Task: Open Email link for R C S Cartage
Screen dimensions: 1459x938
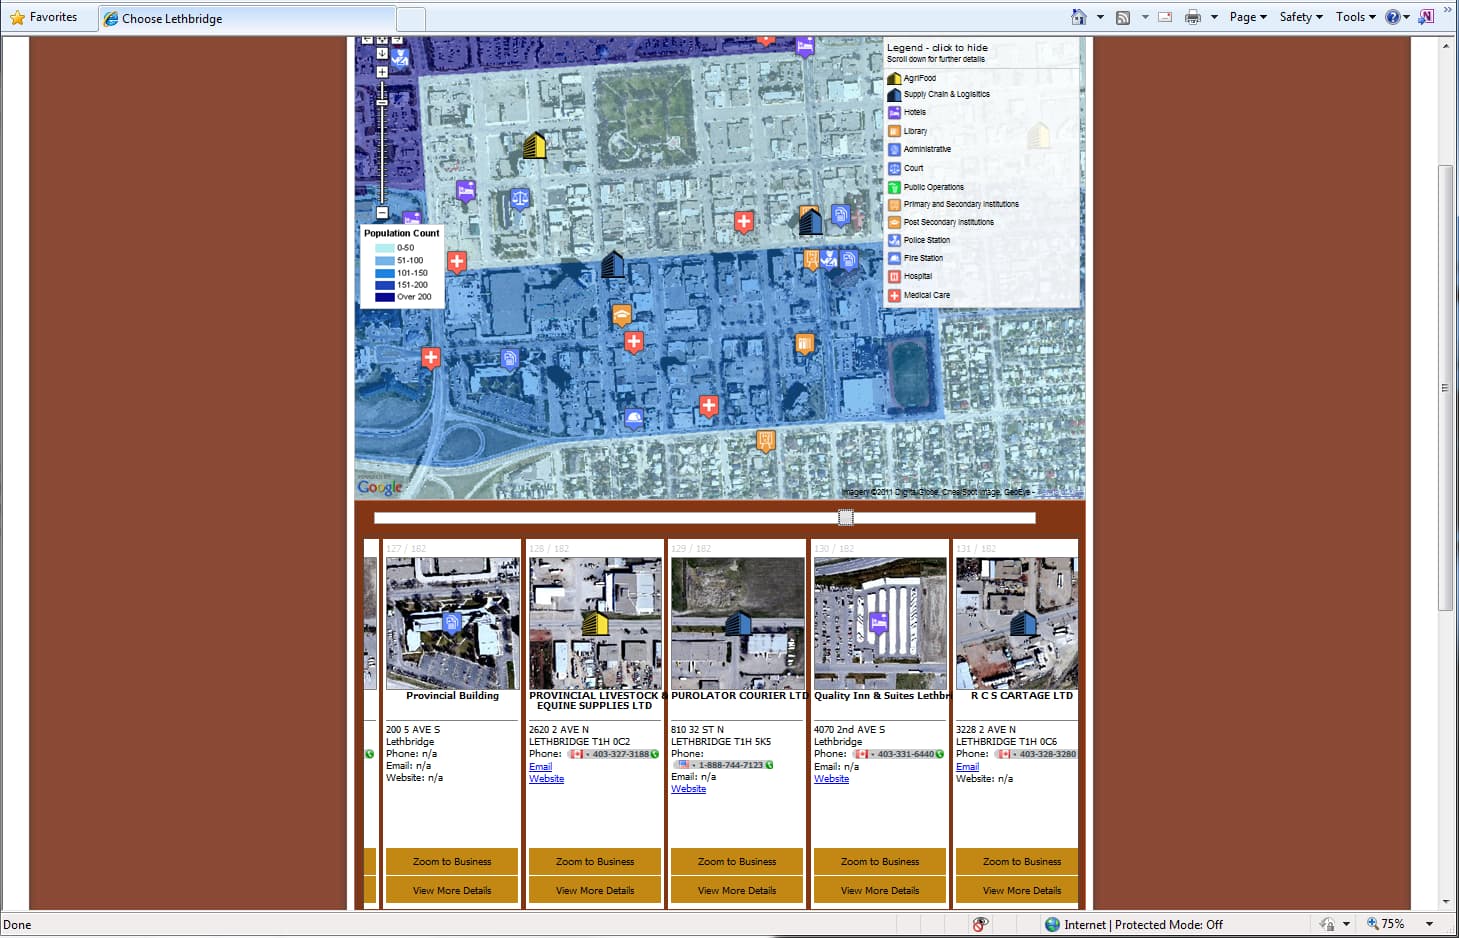Action: tap(967, 767)
